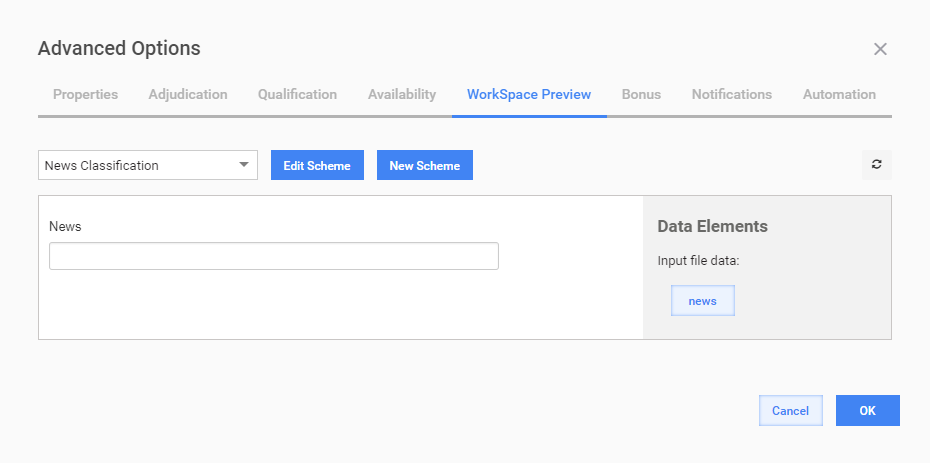Click the news data element chip
The image size is (930, 463).
pos(703,301)
